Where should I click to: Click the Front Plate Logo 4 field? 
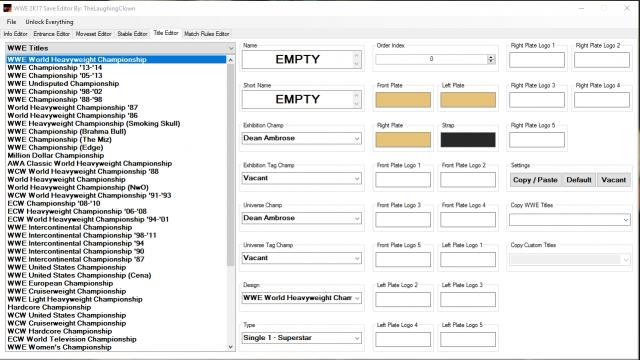468,220
